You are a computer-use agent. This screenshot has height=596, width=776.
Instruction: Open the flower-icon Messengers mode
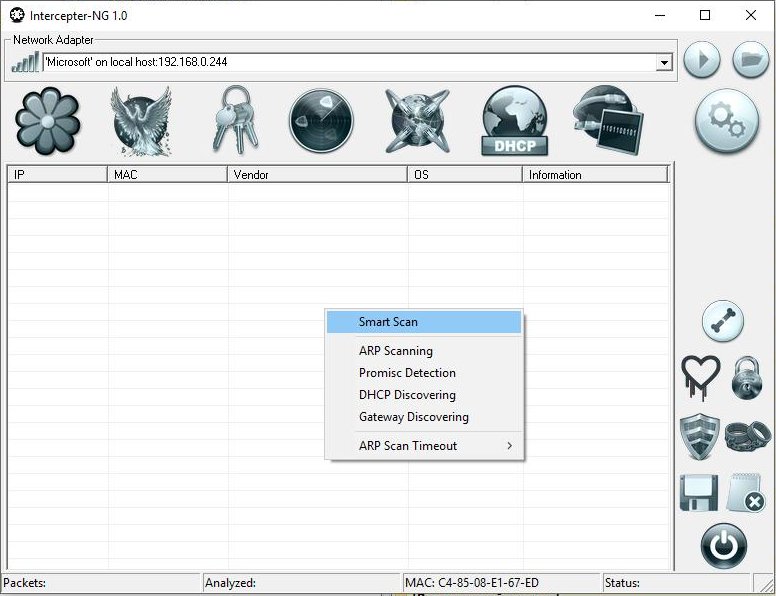tap(47, 121)
